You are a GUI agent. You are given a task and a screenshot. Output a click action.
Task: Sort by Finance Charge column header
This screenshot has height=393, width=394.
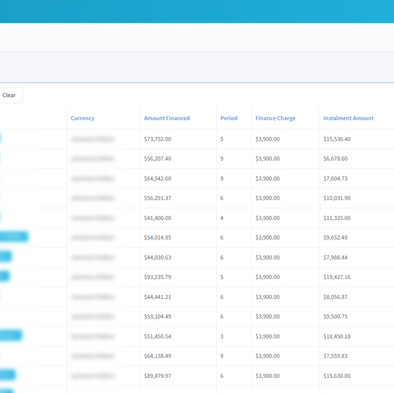[275, 118]
